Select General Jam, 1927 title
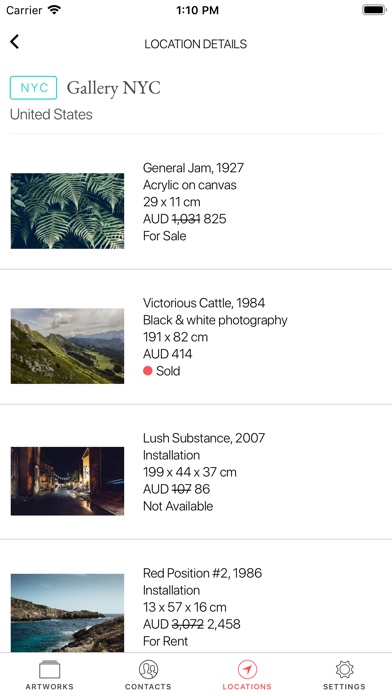The height and width of the screenshot is (696, 392). (194, 168)
